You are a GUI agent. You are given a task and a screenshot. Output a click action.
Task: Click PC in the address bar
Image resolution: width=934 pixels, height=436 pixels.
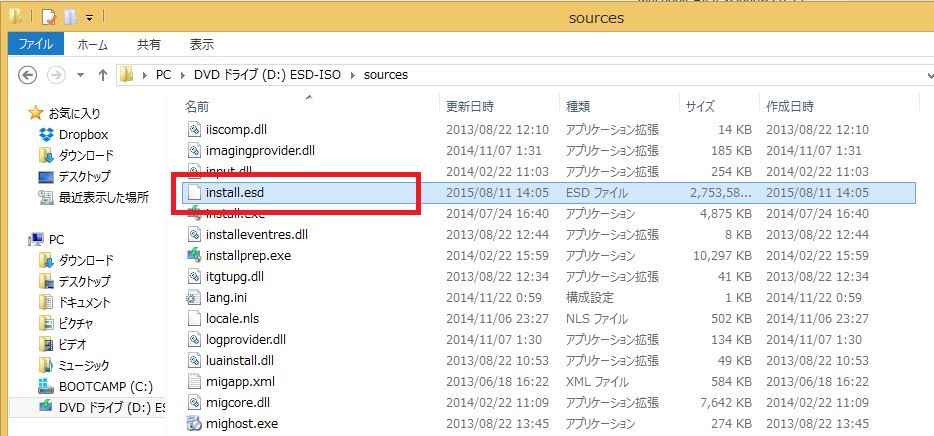pyautogui.click(x=163, y=75)
